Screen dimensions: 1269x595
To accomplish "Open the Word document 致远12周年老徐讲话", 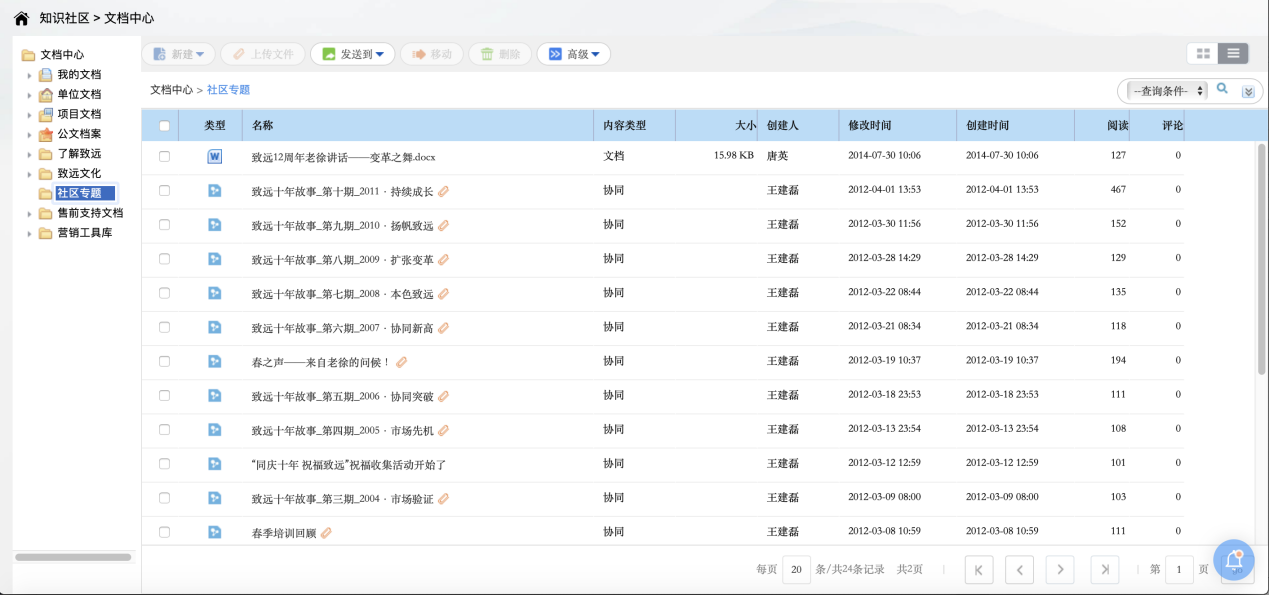I will click(x=345, y=156).
